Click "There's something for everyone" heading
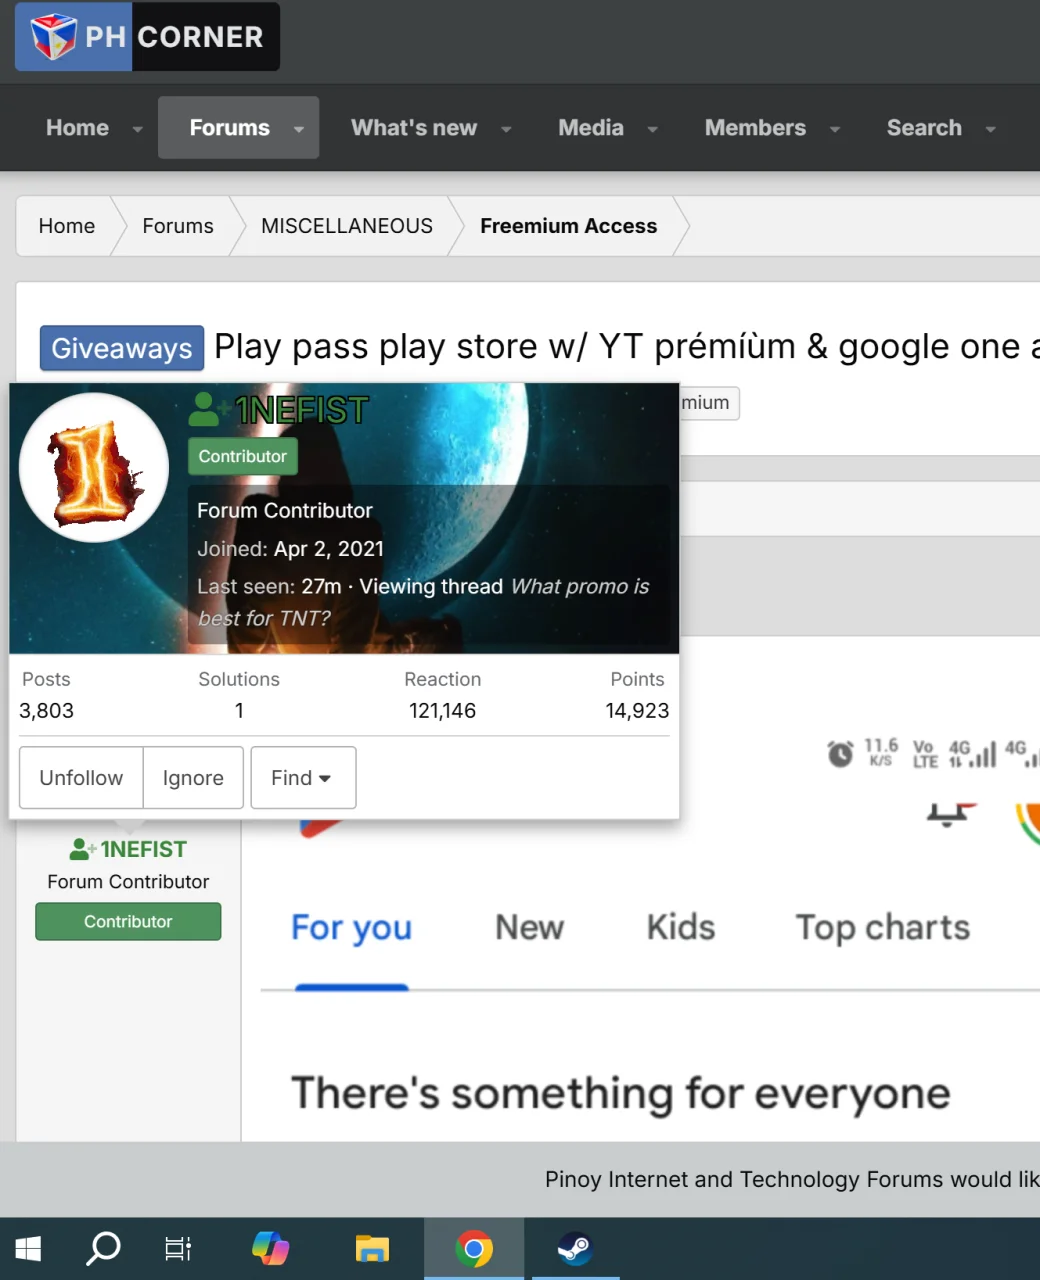The image size is (1040, 1280). (620, 1094)
